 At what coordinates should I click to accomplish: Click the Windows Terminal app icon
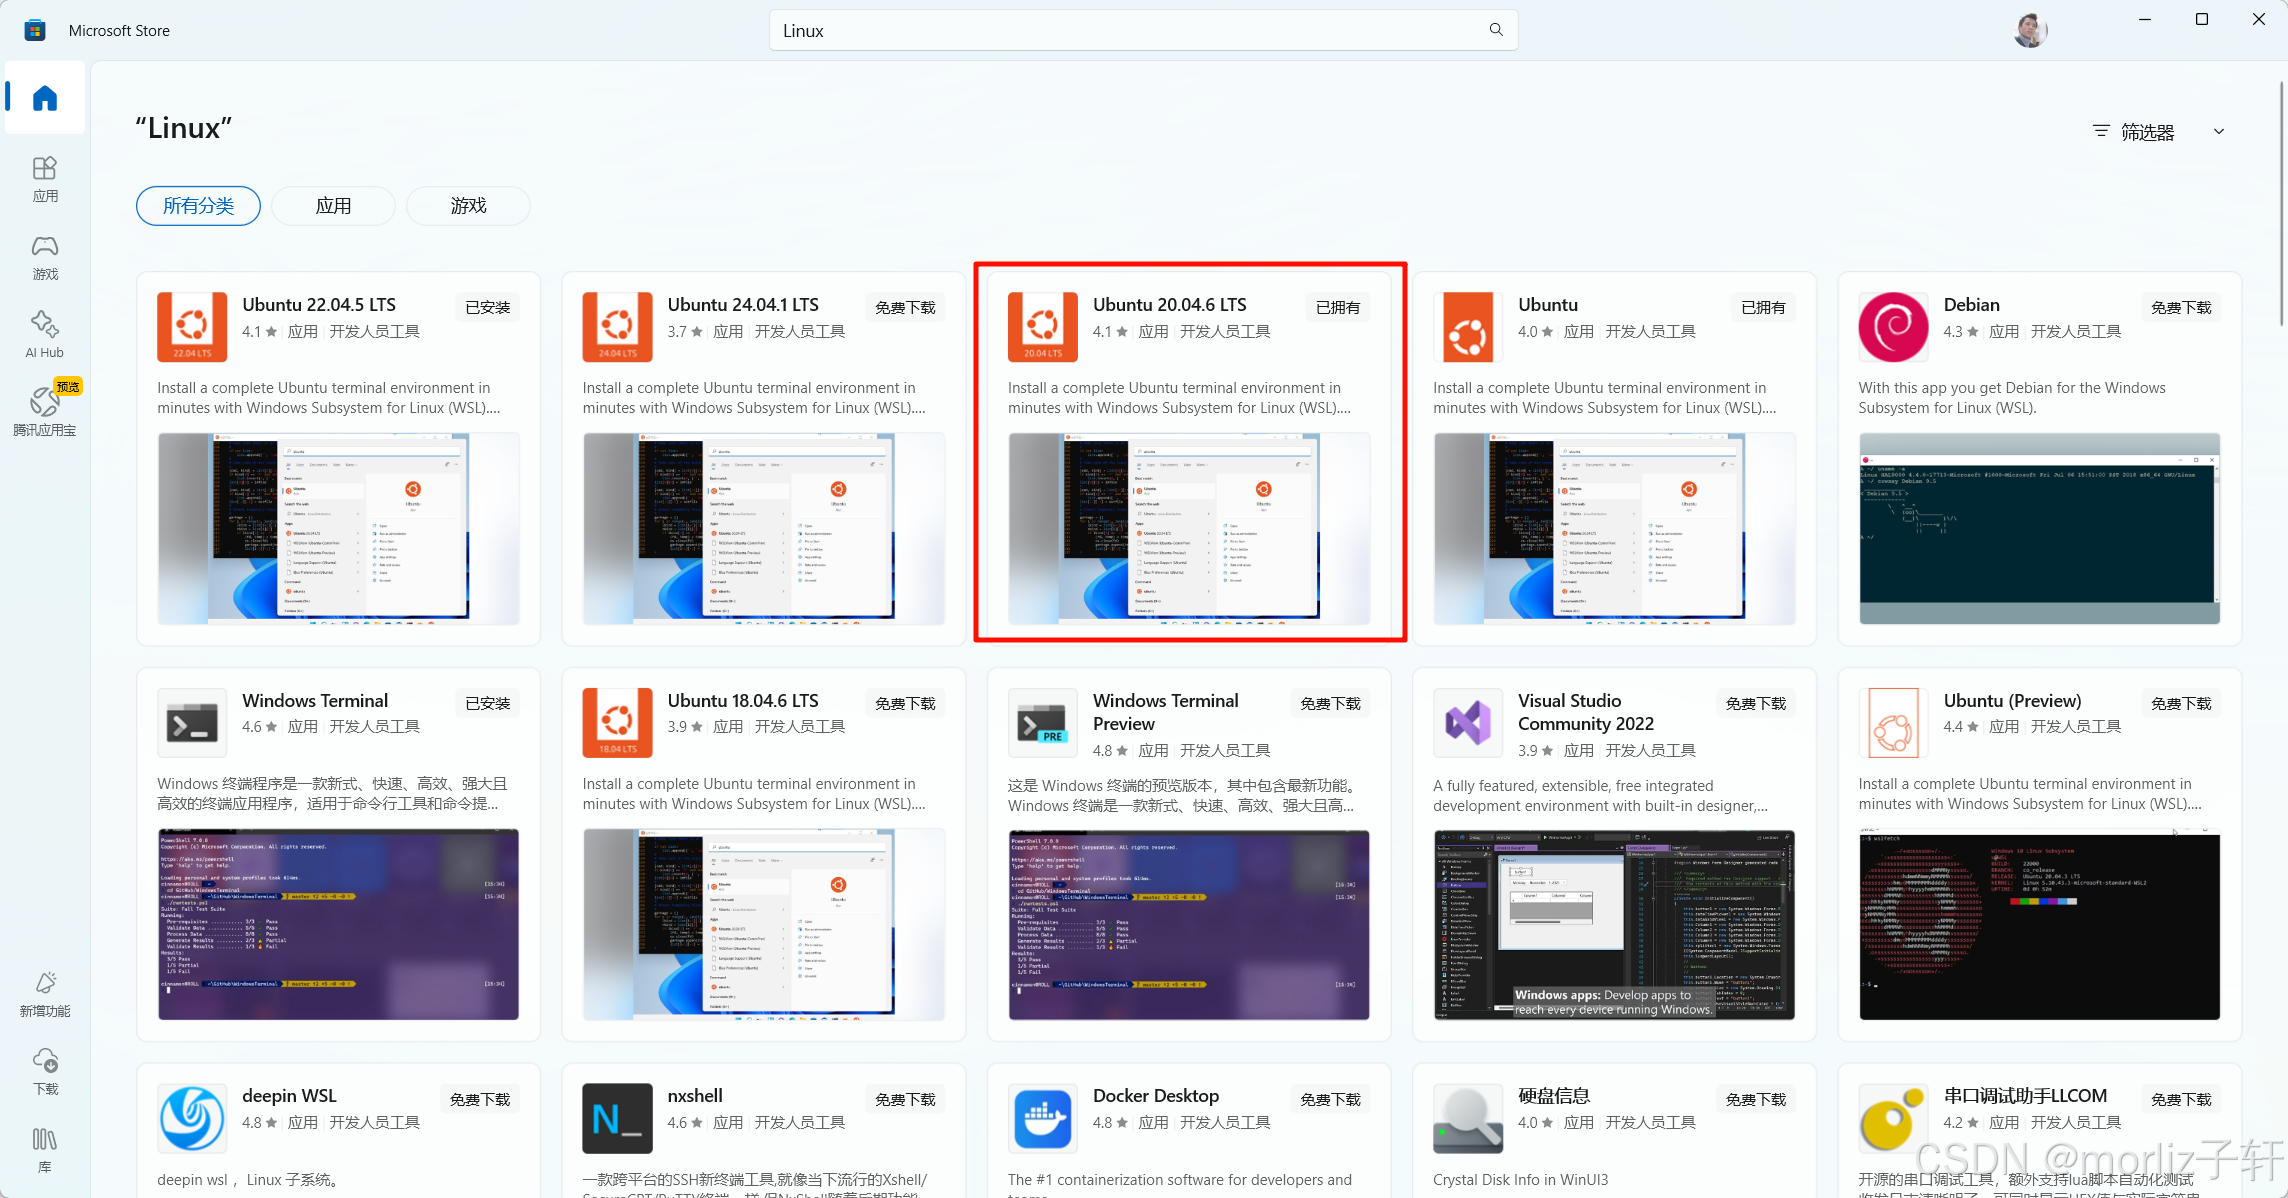pos(192,722)
